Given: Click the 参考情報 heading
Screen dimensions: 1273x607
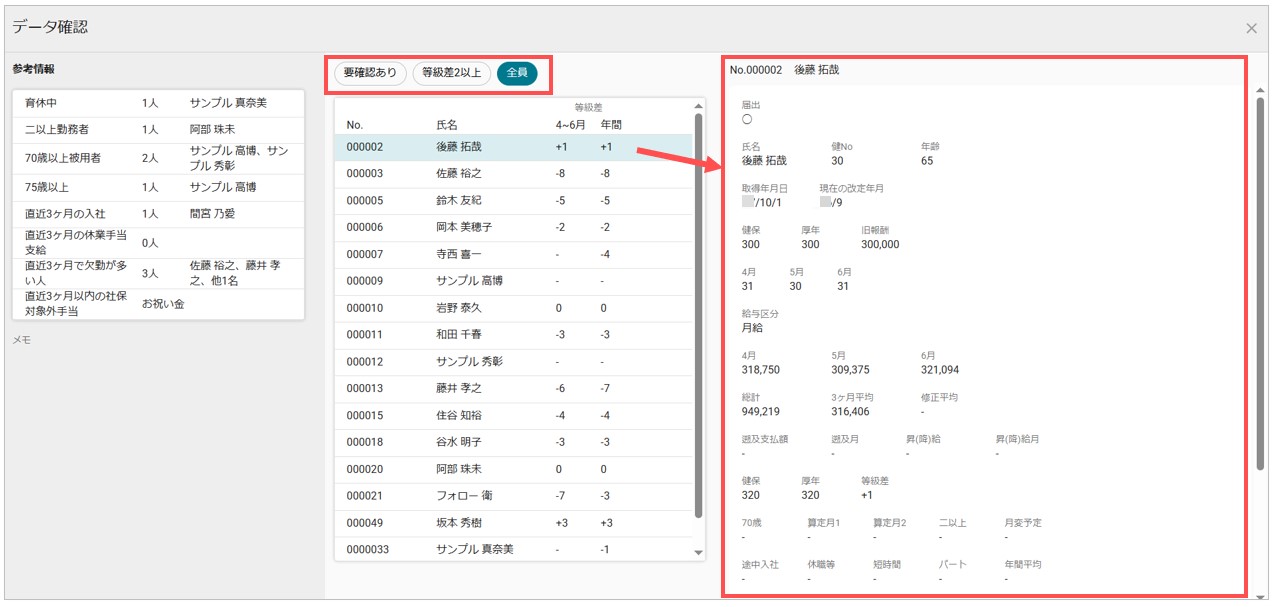Looking at the screenshot, I should coord(33,70).
